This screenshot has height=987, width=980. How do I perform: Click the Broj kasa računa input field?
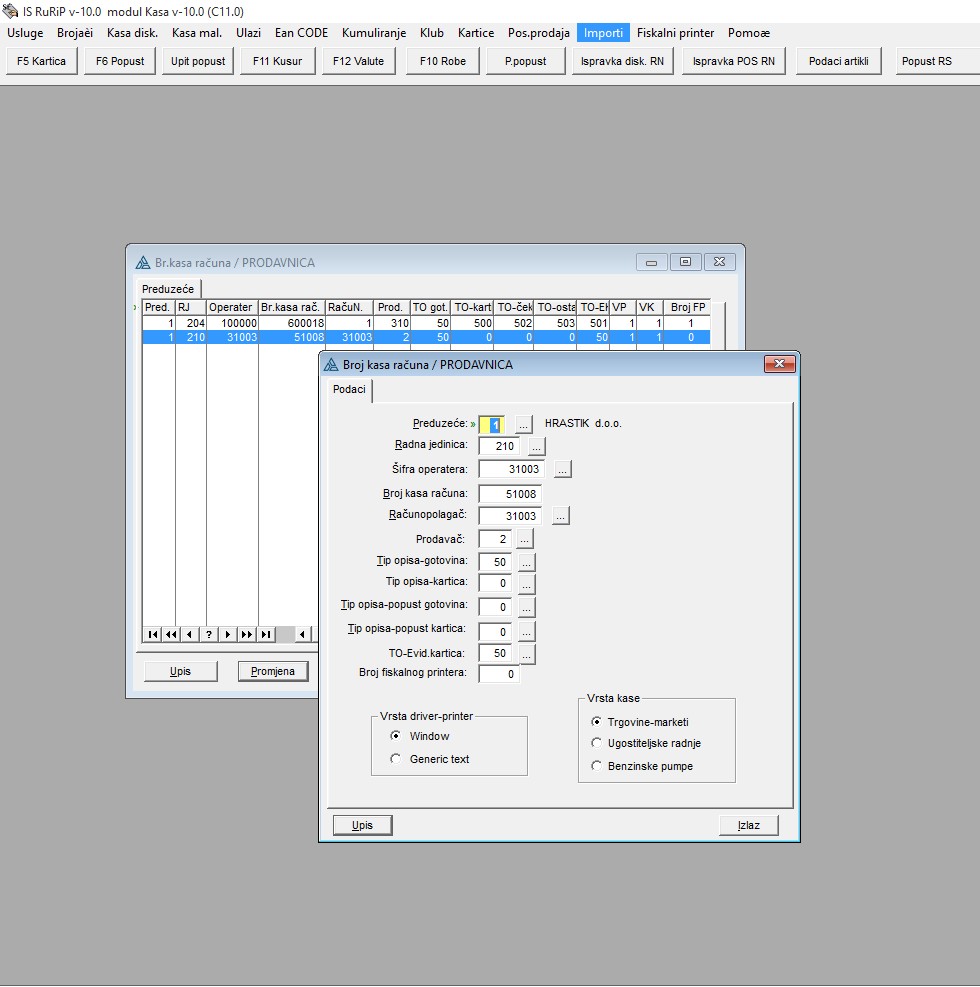click(x=509, y=493)
